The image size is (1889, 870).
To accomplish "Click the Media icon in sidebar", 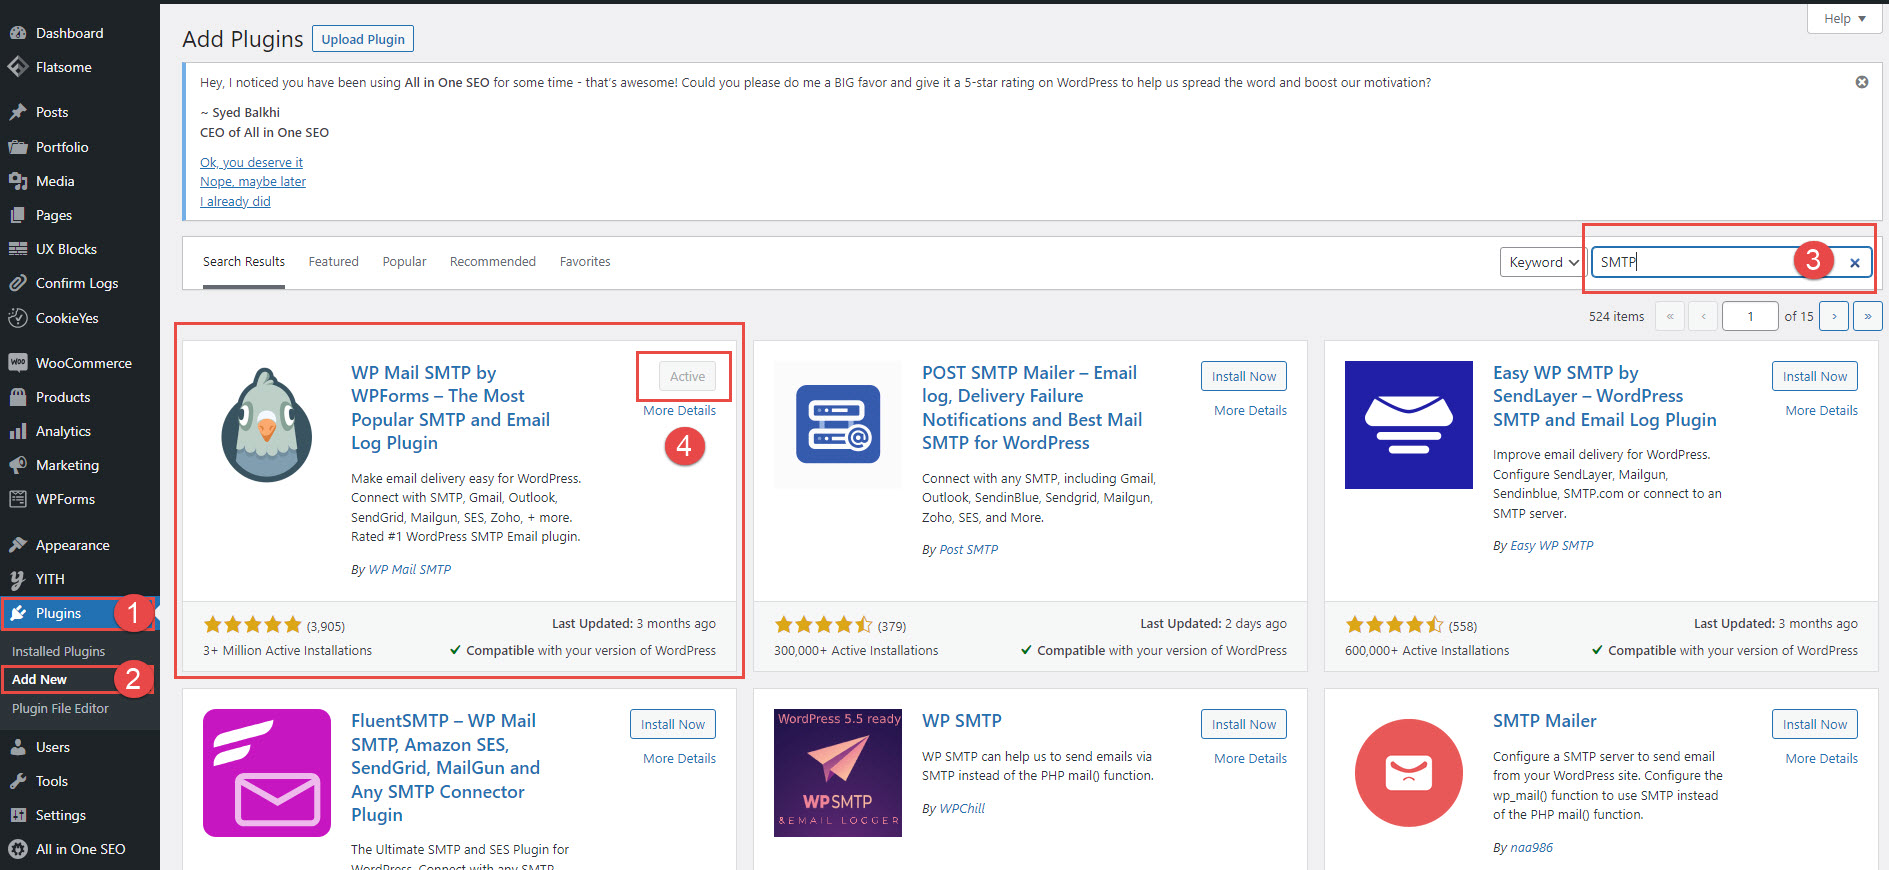I will 17,181.
